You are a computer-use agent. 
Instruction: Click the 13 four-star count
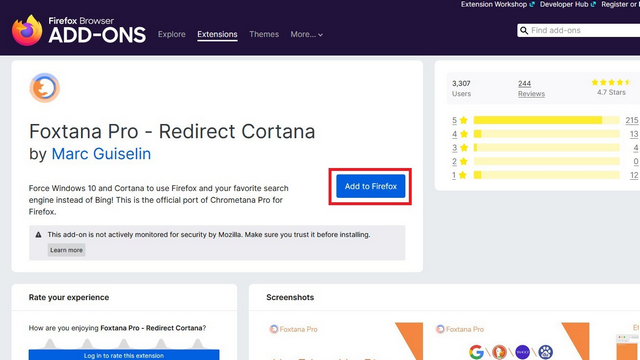pos(634,134)
